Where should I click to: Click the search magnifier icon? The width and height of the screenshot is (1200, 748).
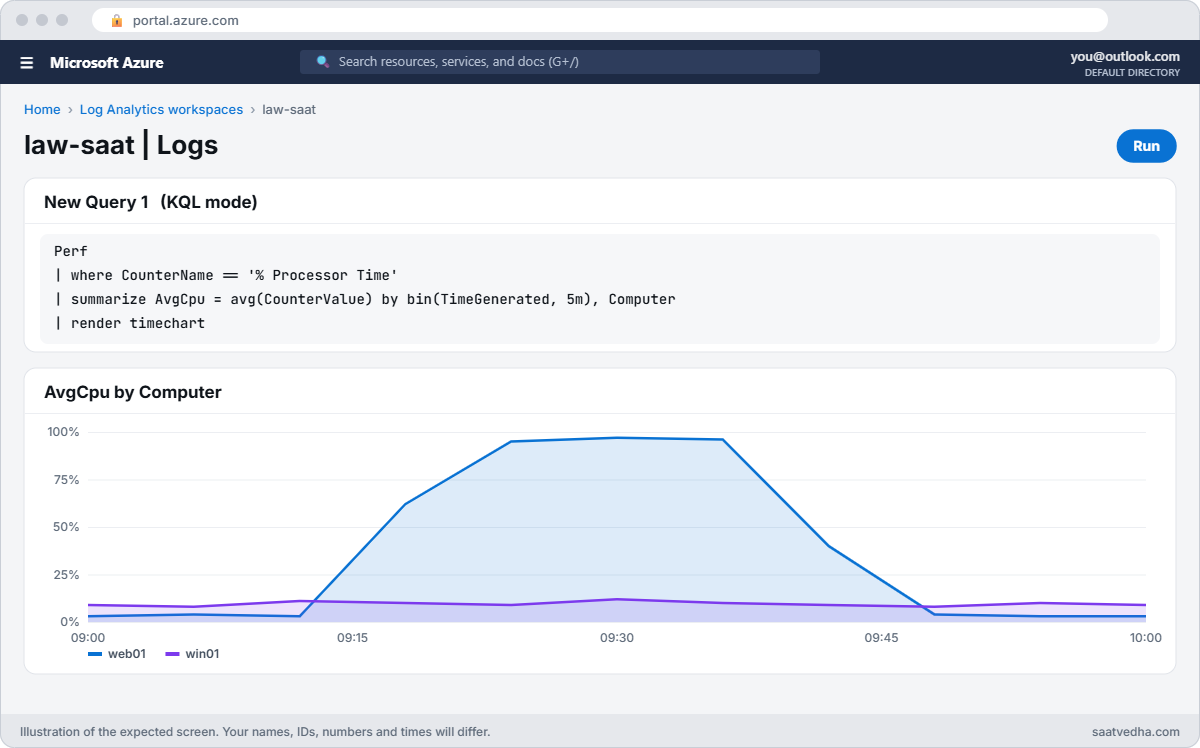pos(323,62)
